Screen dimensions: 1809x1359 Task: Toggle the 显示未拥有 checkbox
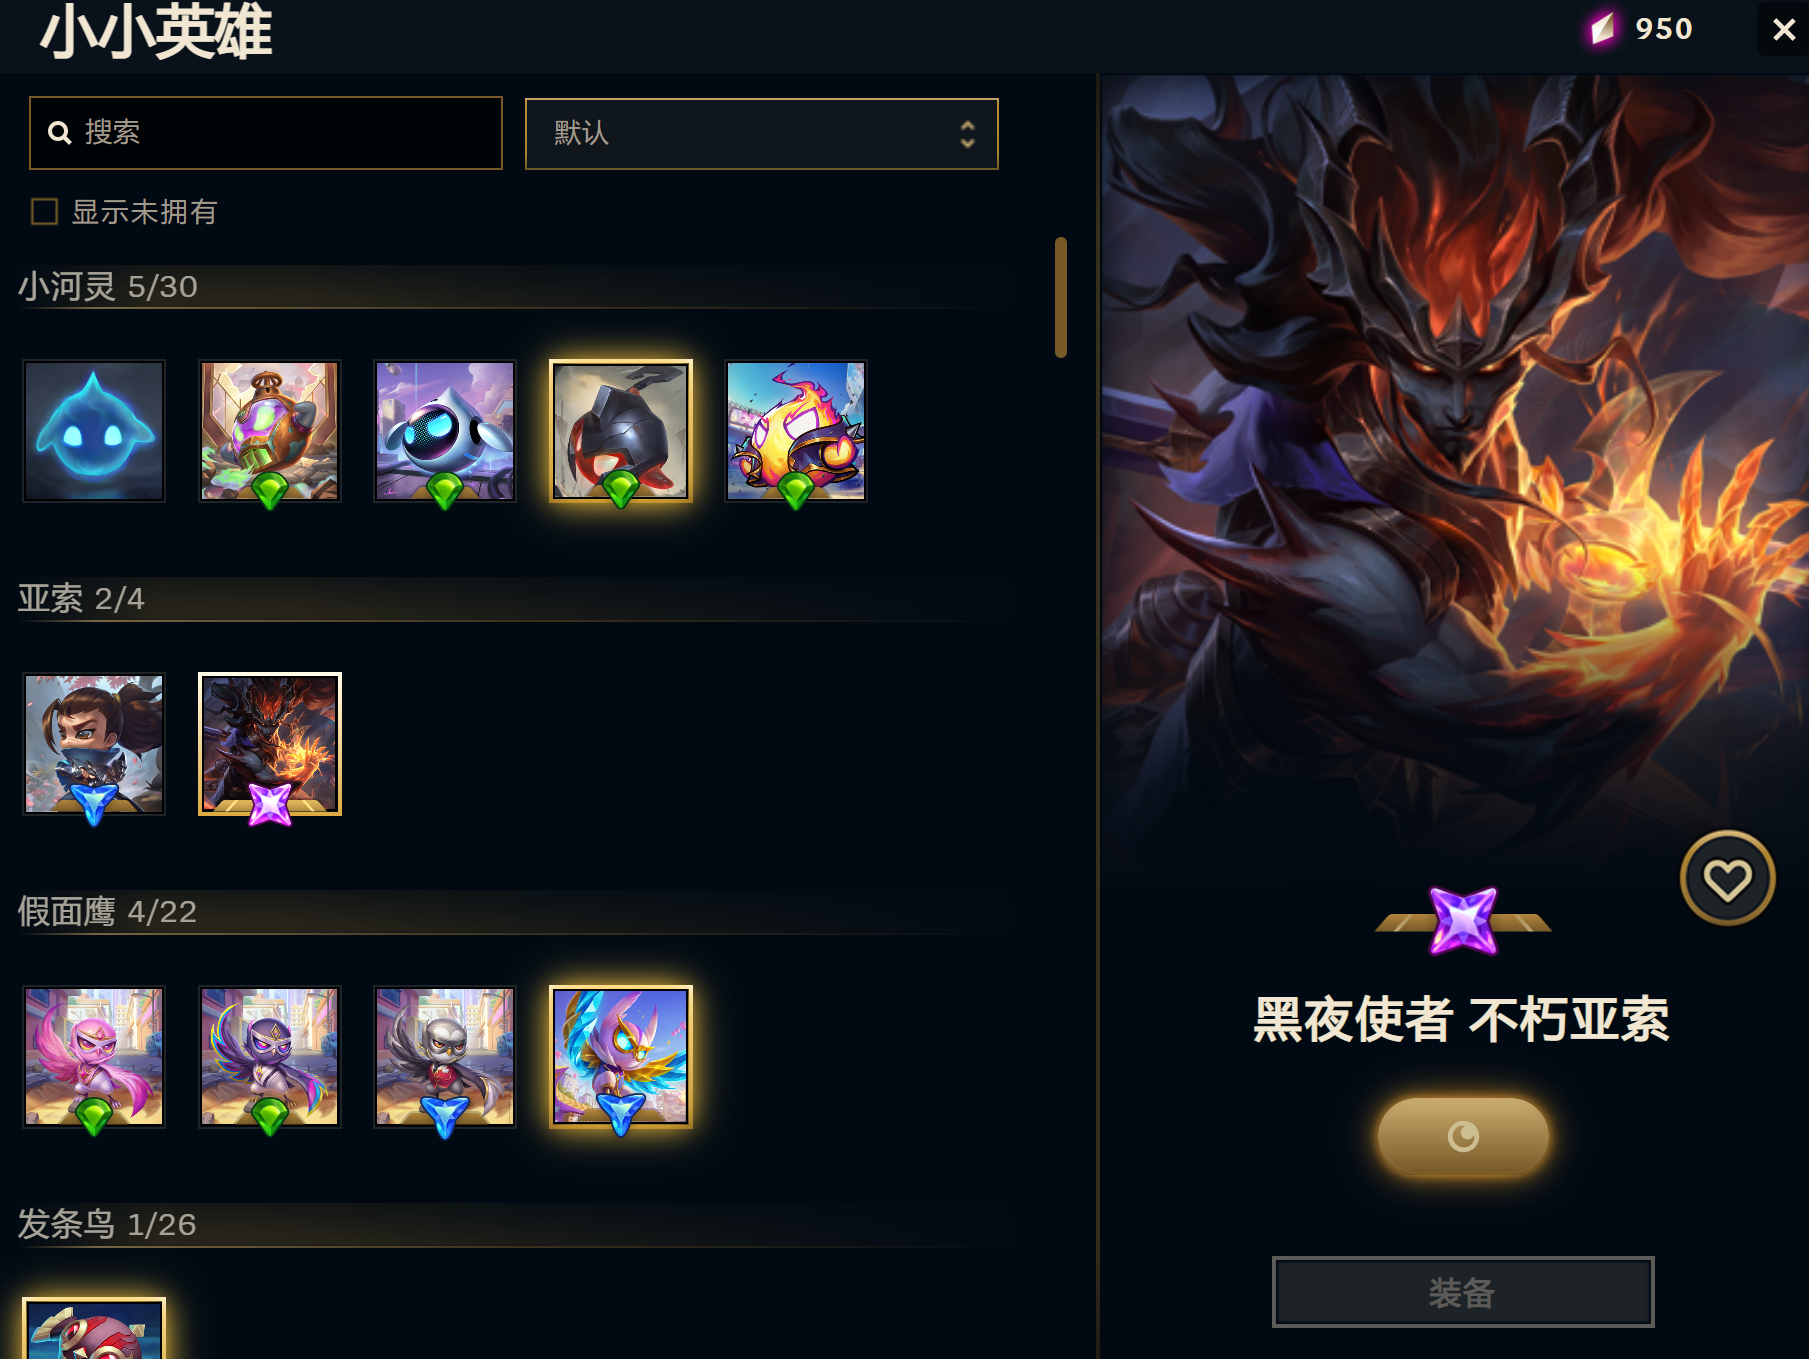click(44, 211)
